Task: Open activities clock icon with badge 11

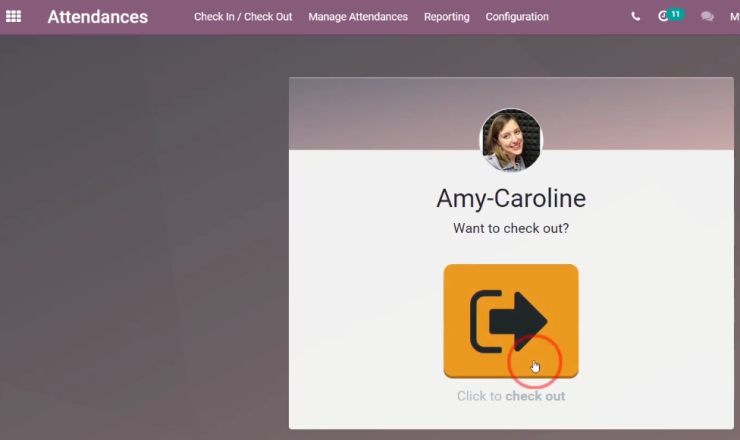Action: tap(671, 16)
